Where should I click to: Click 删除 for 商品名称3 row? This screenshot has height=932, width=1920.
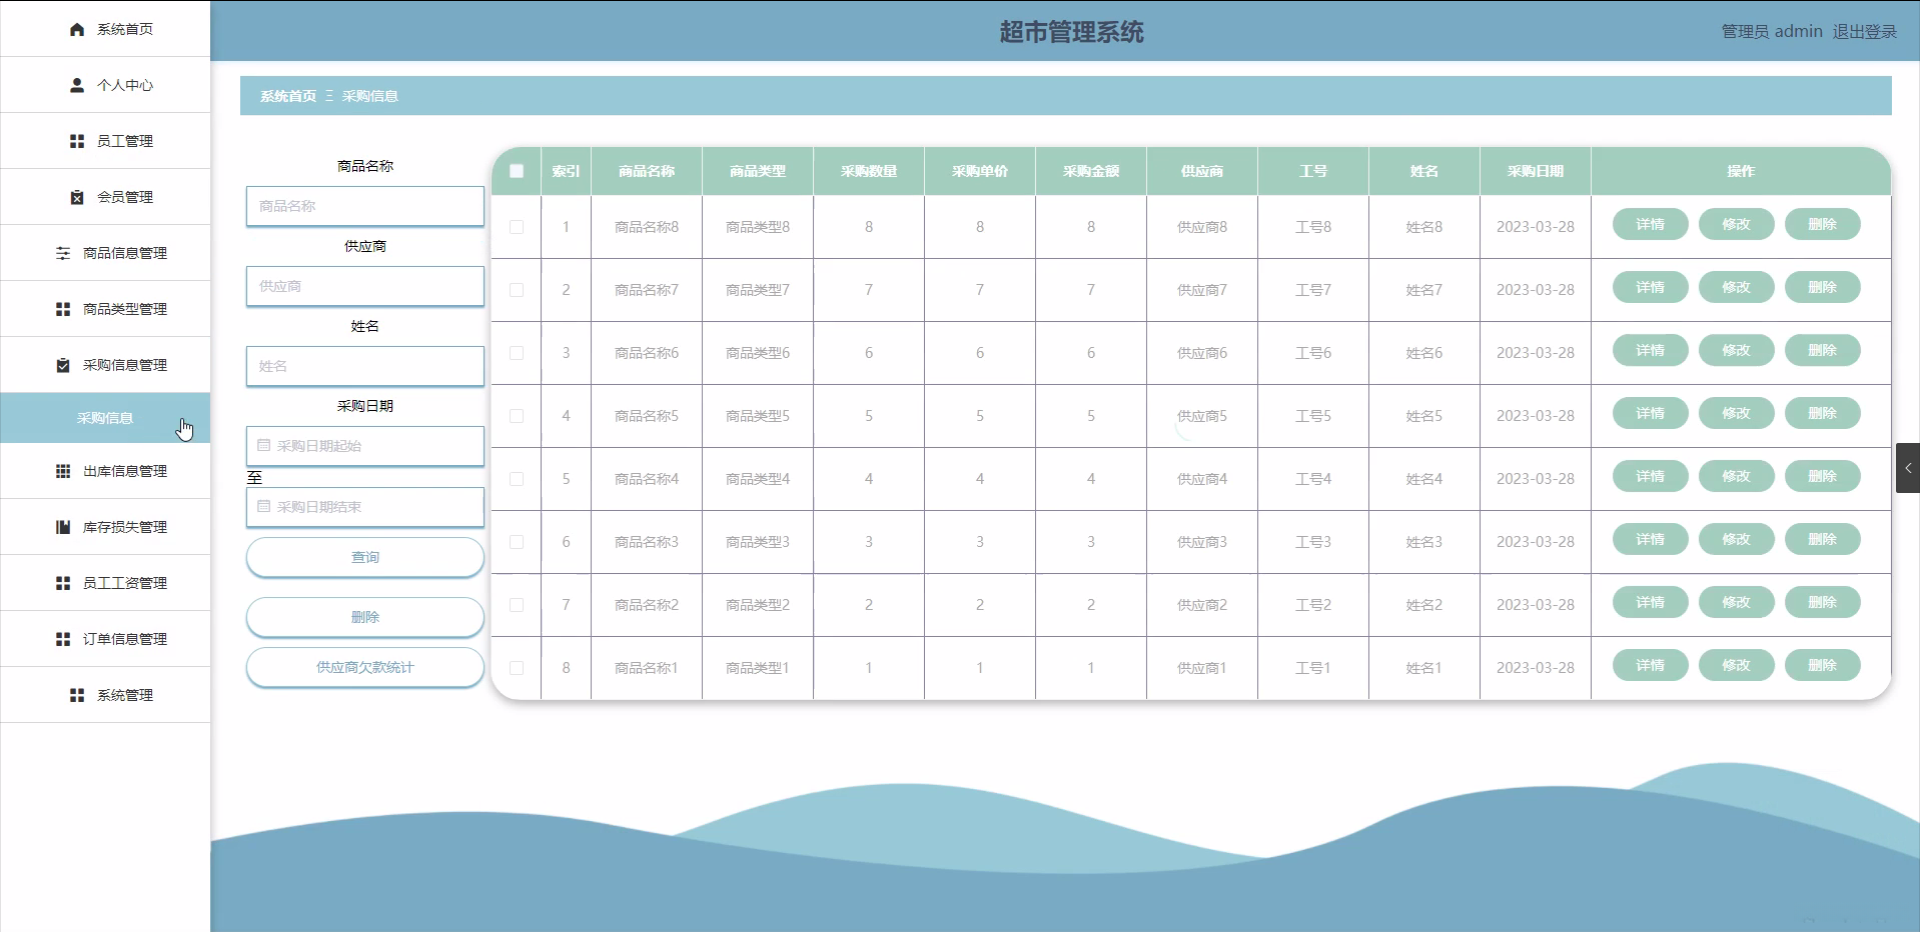pyautogui.click(x=1822, y=539)
